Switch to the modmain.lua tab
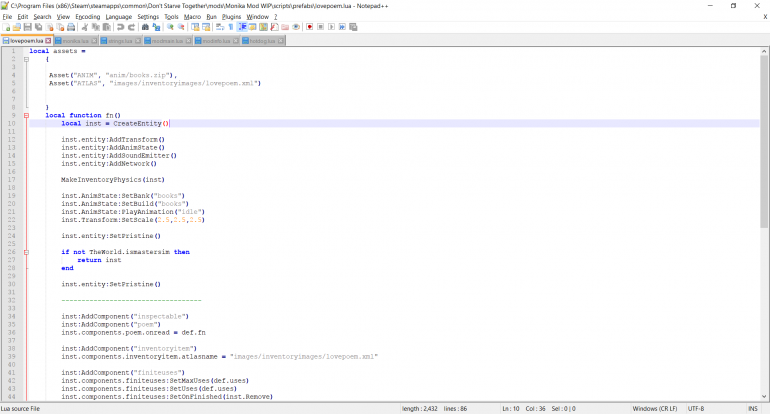The height and width of the screenshot is (414, 770). [x=166, y=41]
